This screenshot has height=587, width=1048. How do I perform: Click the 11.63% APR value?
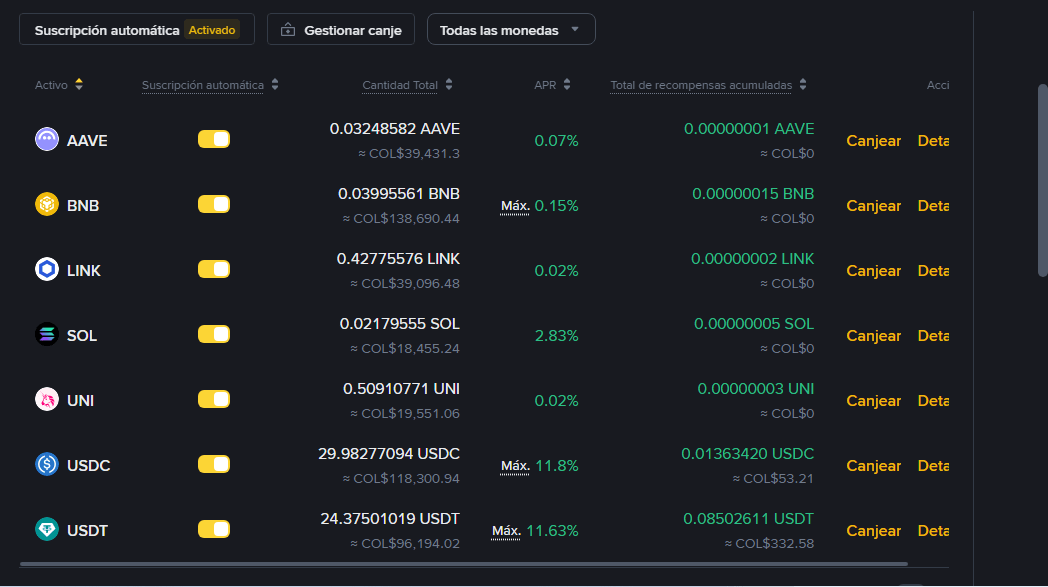(x=552, y=530)
